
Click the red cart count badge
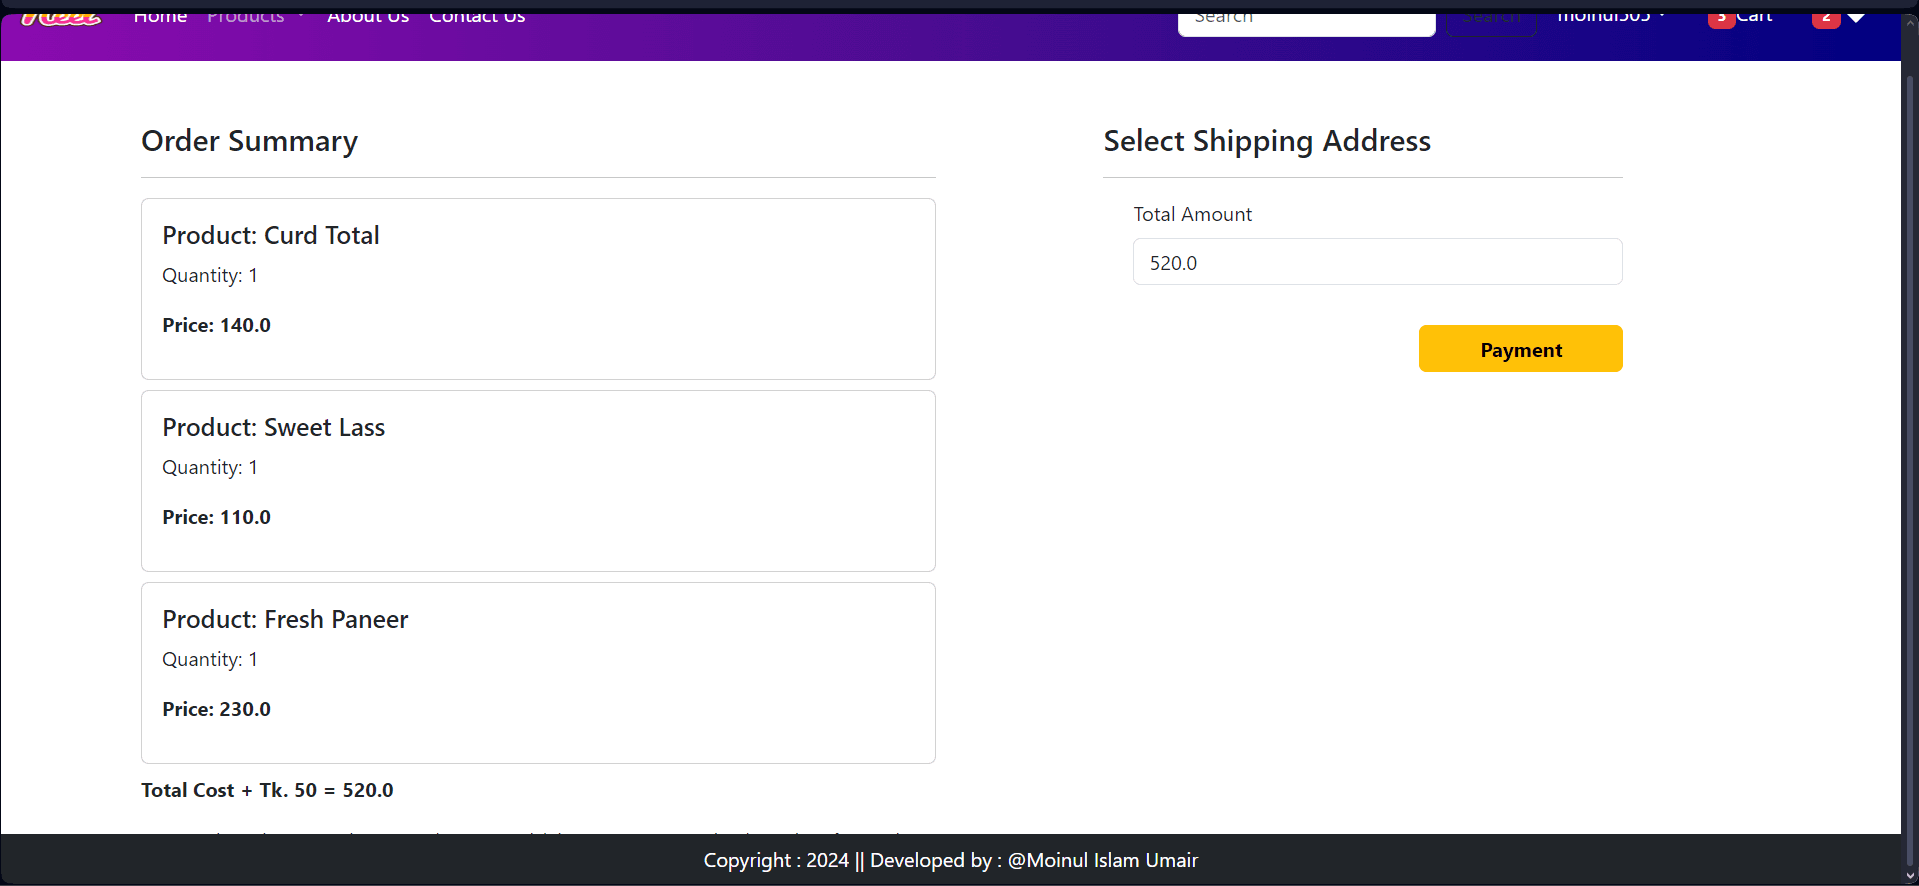click(1720, 19)
